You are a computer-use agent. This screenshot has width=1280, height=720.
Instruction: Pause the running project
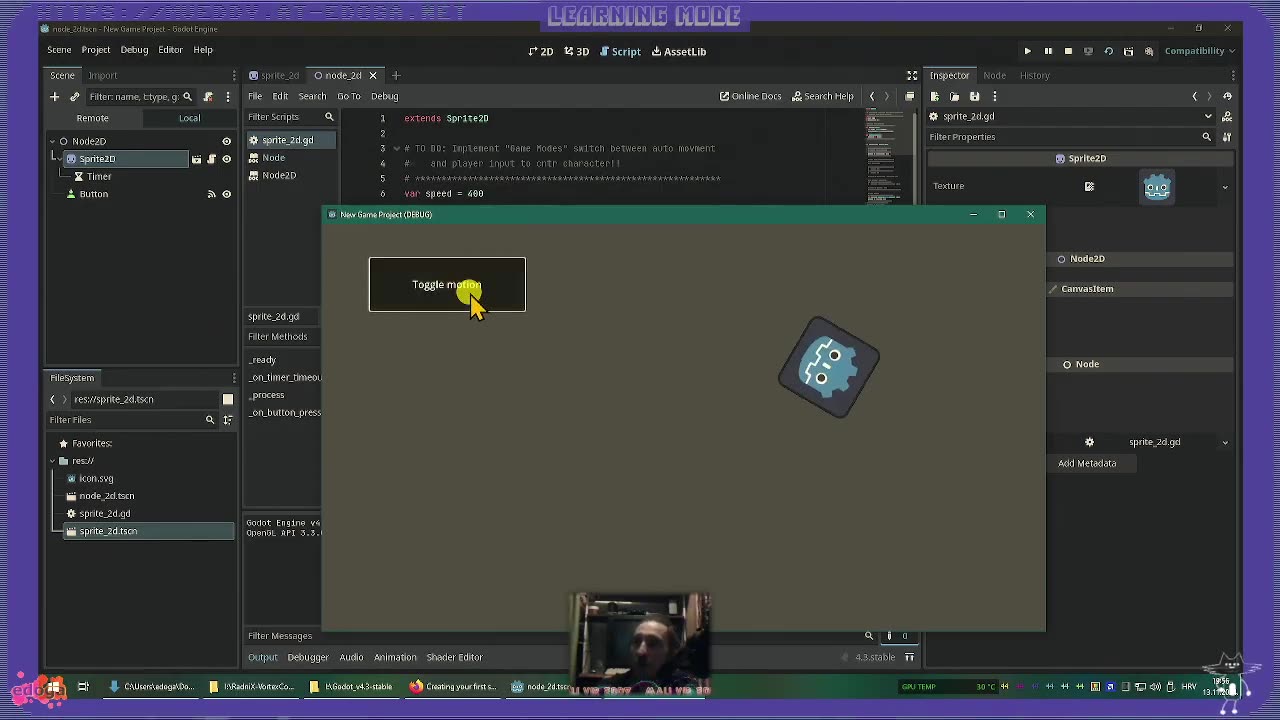click(1048, 51)
